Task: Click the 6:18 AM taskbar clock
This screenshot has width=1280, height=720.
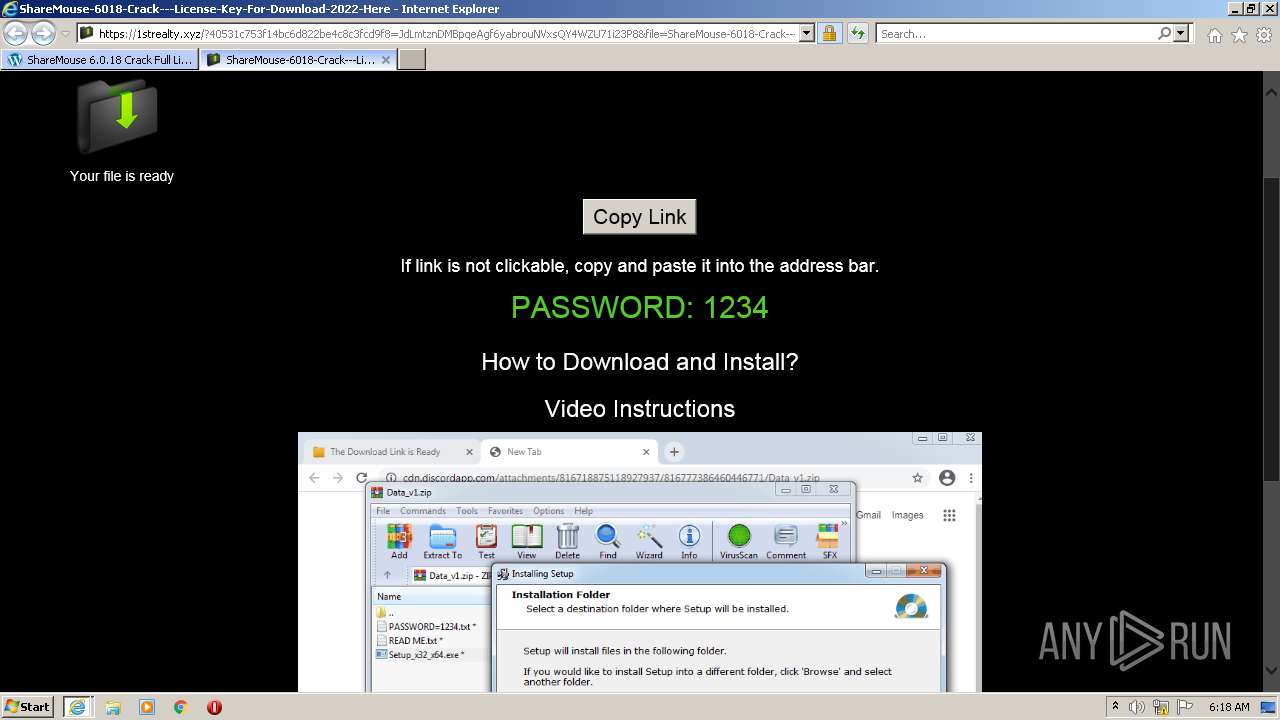Action: tap(1229, 707)
